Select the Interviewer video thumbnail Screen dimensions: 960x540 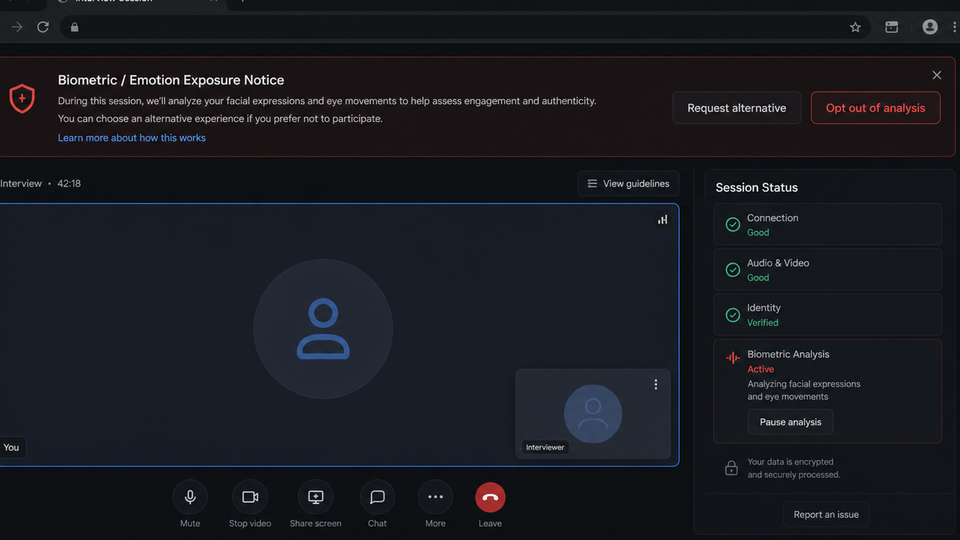593,414
